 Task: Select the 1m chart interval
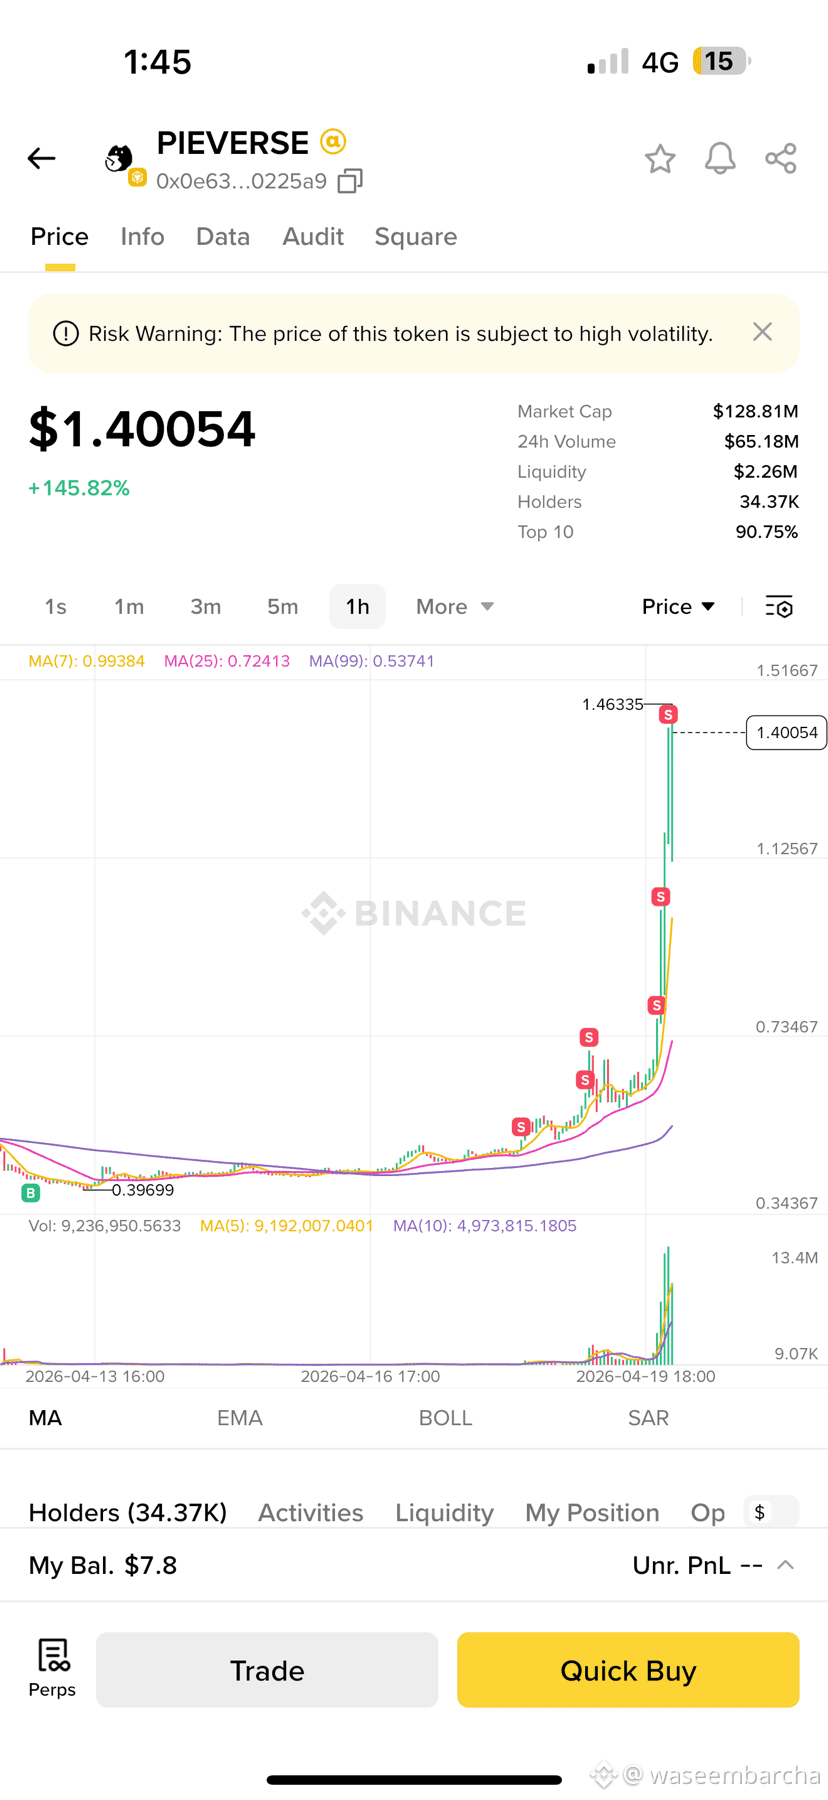pos(129,607)
